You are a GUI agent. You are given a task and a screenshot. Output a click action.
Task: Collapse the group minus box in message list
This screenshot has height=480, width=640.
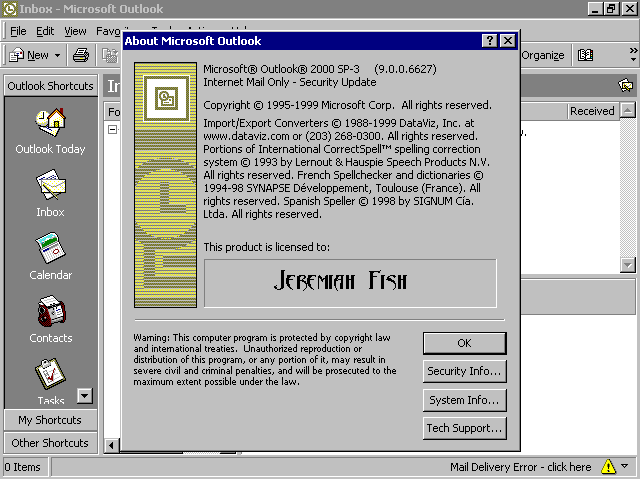coord(112,129)
